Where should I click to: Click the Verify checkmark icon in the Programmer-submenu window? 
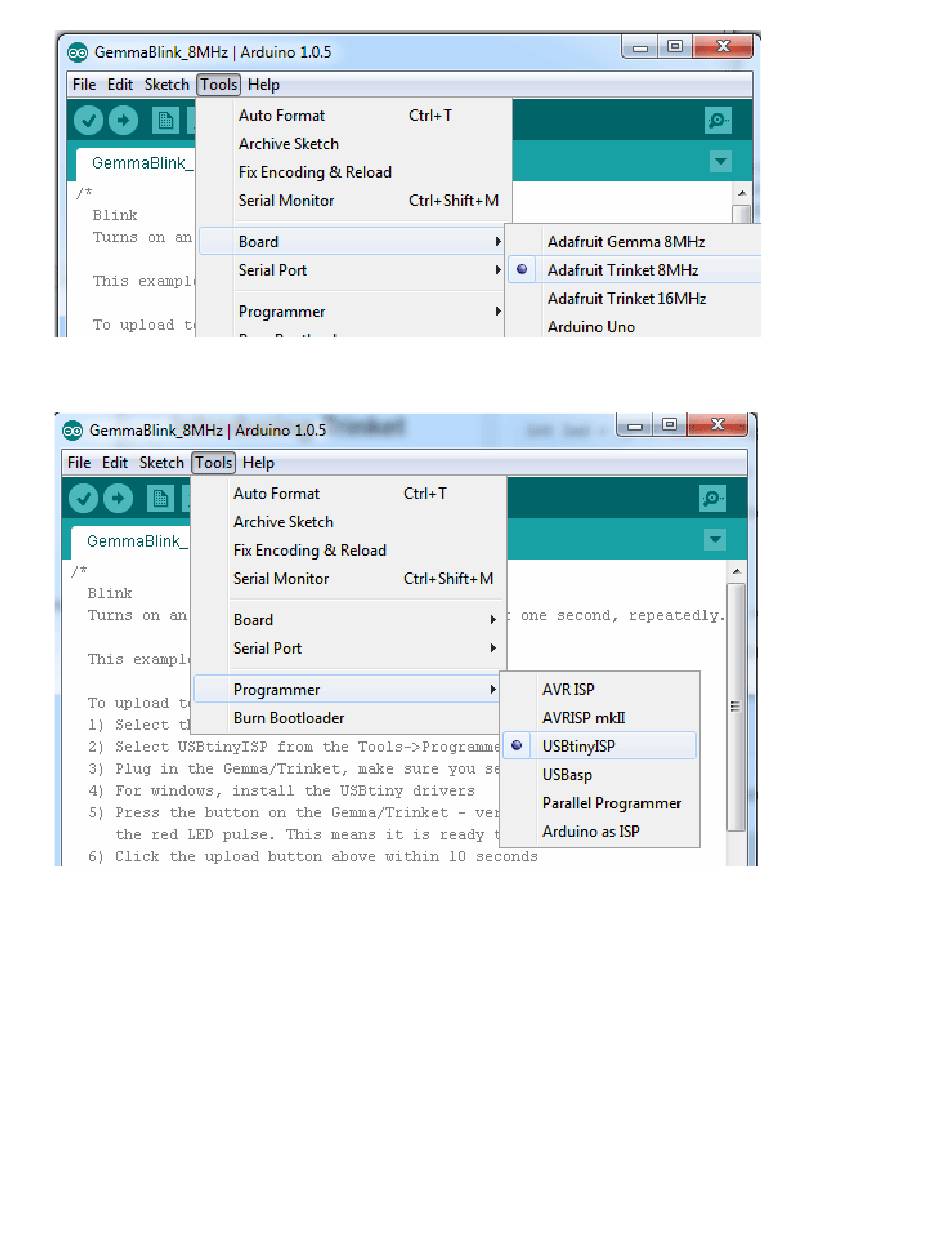click(x=84, y=498)
